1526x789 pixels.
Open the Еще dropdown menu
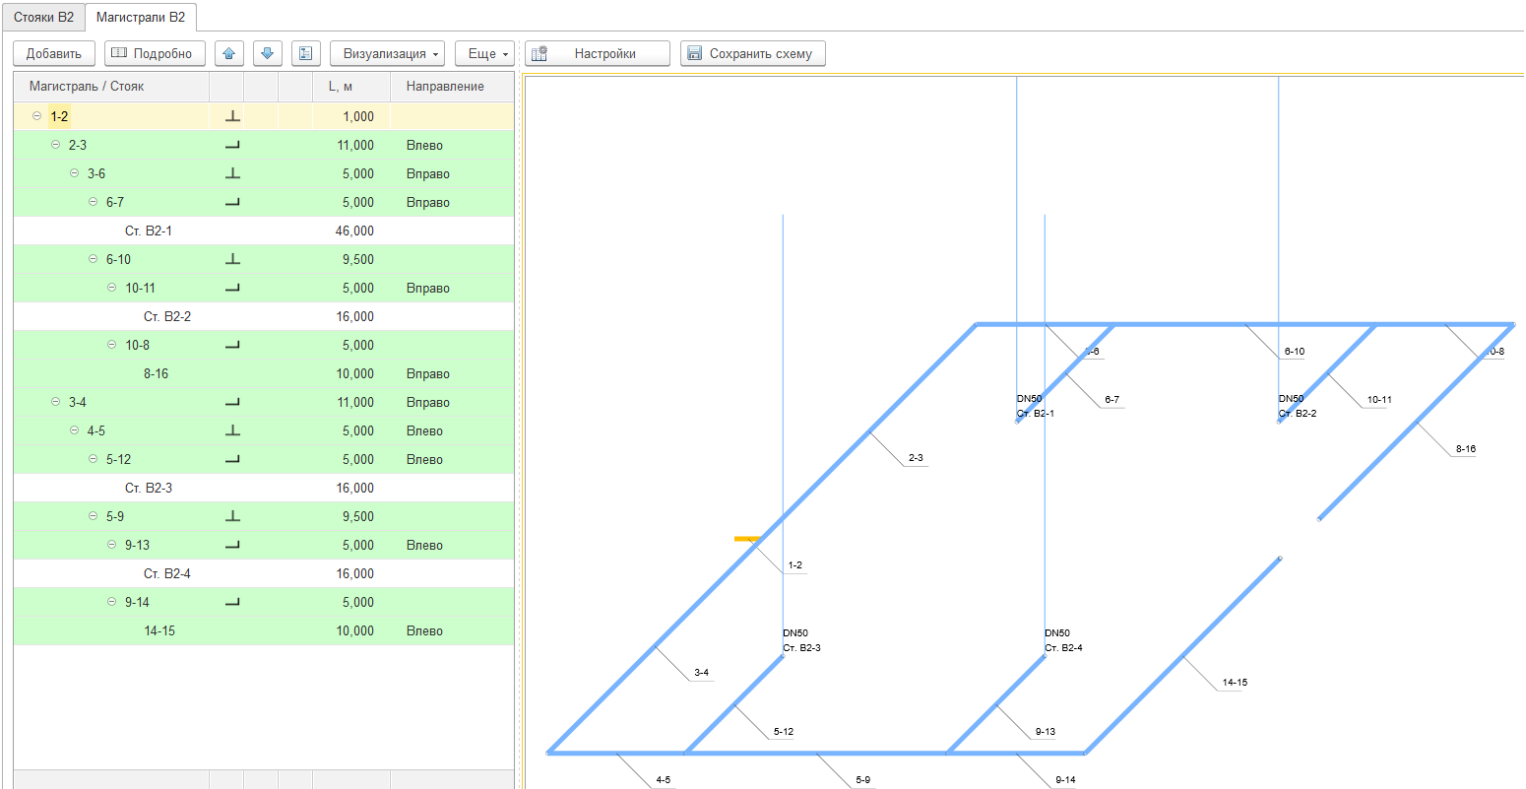click(485, 54)
